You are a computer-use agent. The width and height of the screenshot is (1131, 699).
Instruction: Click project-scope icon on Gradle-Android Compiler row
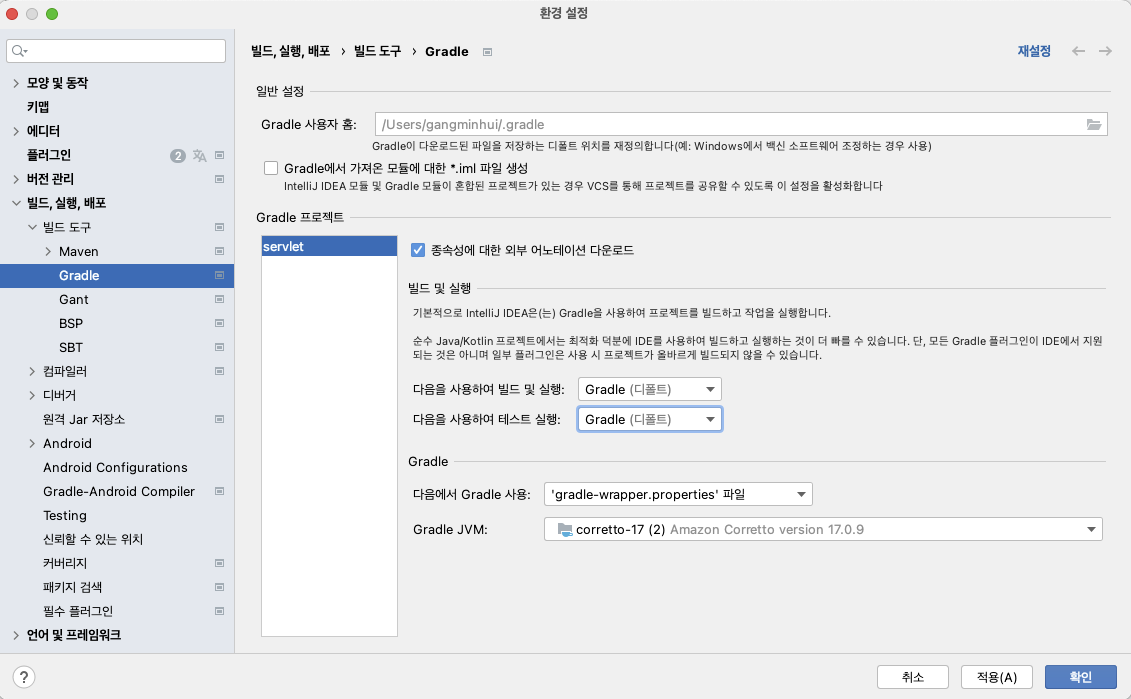(x=219, y=491)
